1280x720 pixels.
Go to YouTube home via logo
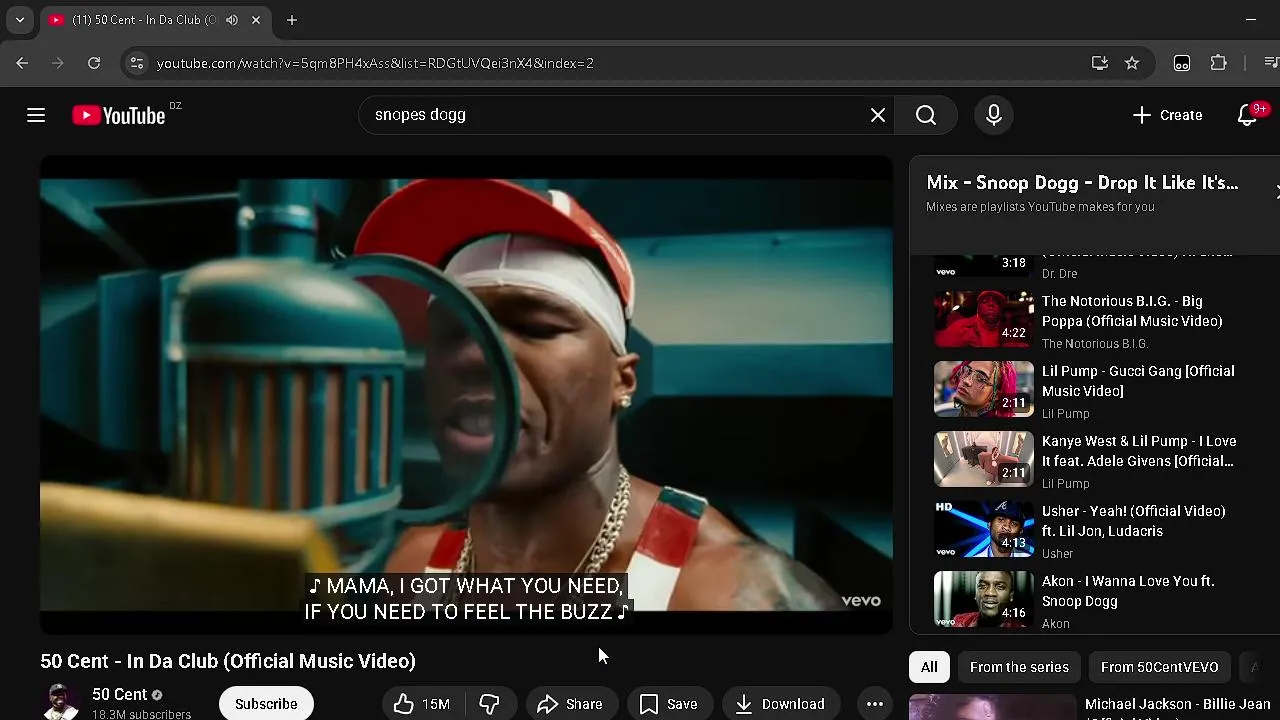pos(119,116)
